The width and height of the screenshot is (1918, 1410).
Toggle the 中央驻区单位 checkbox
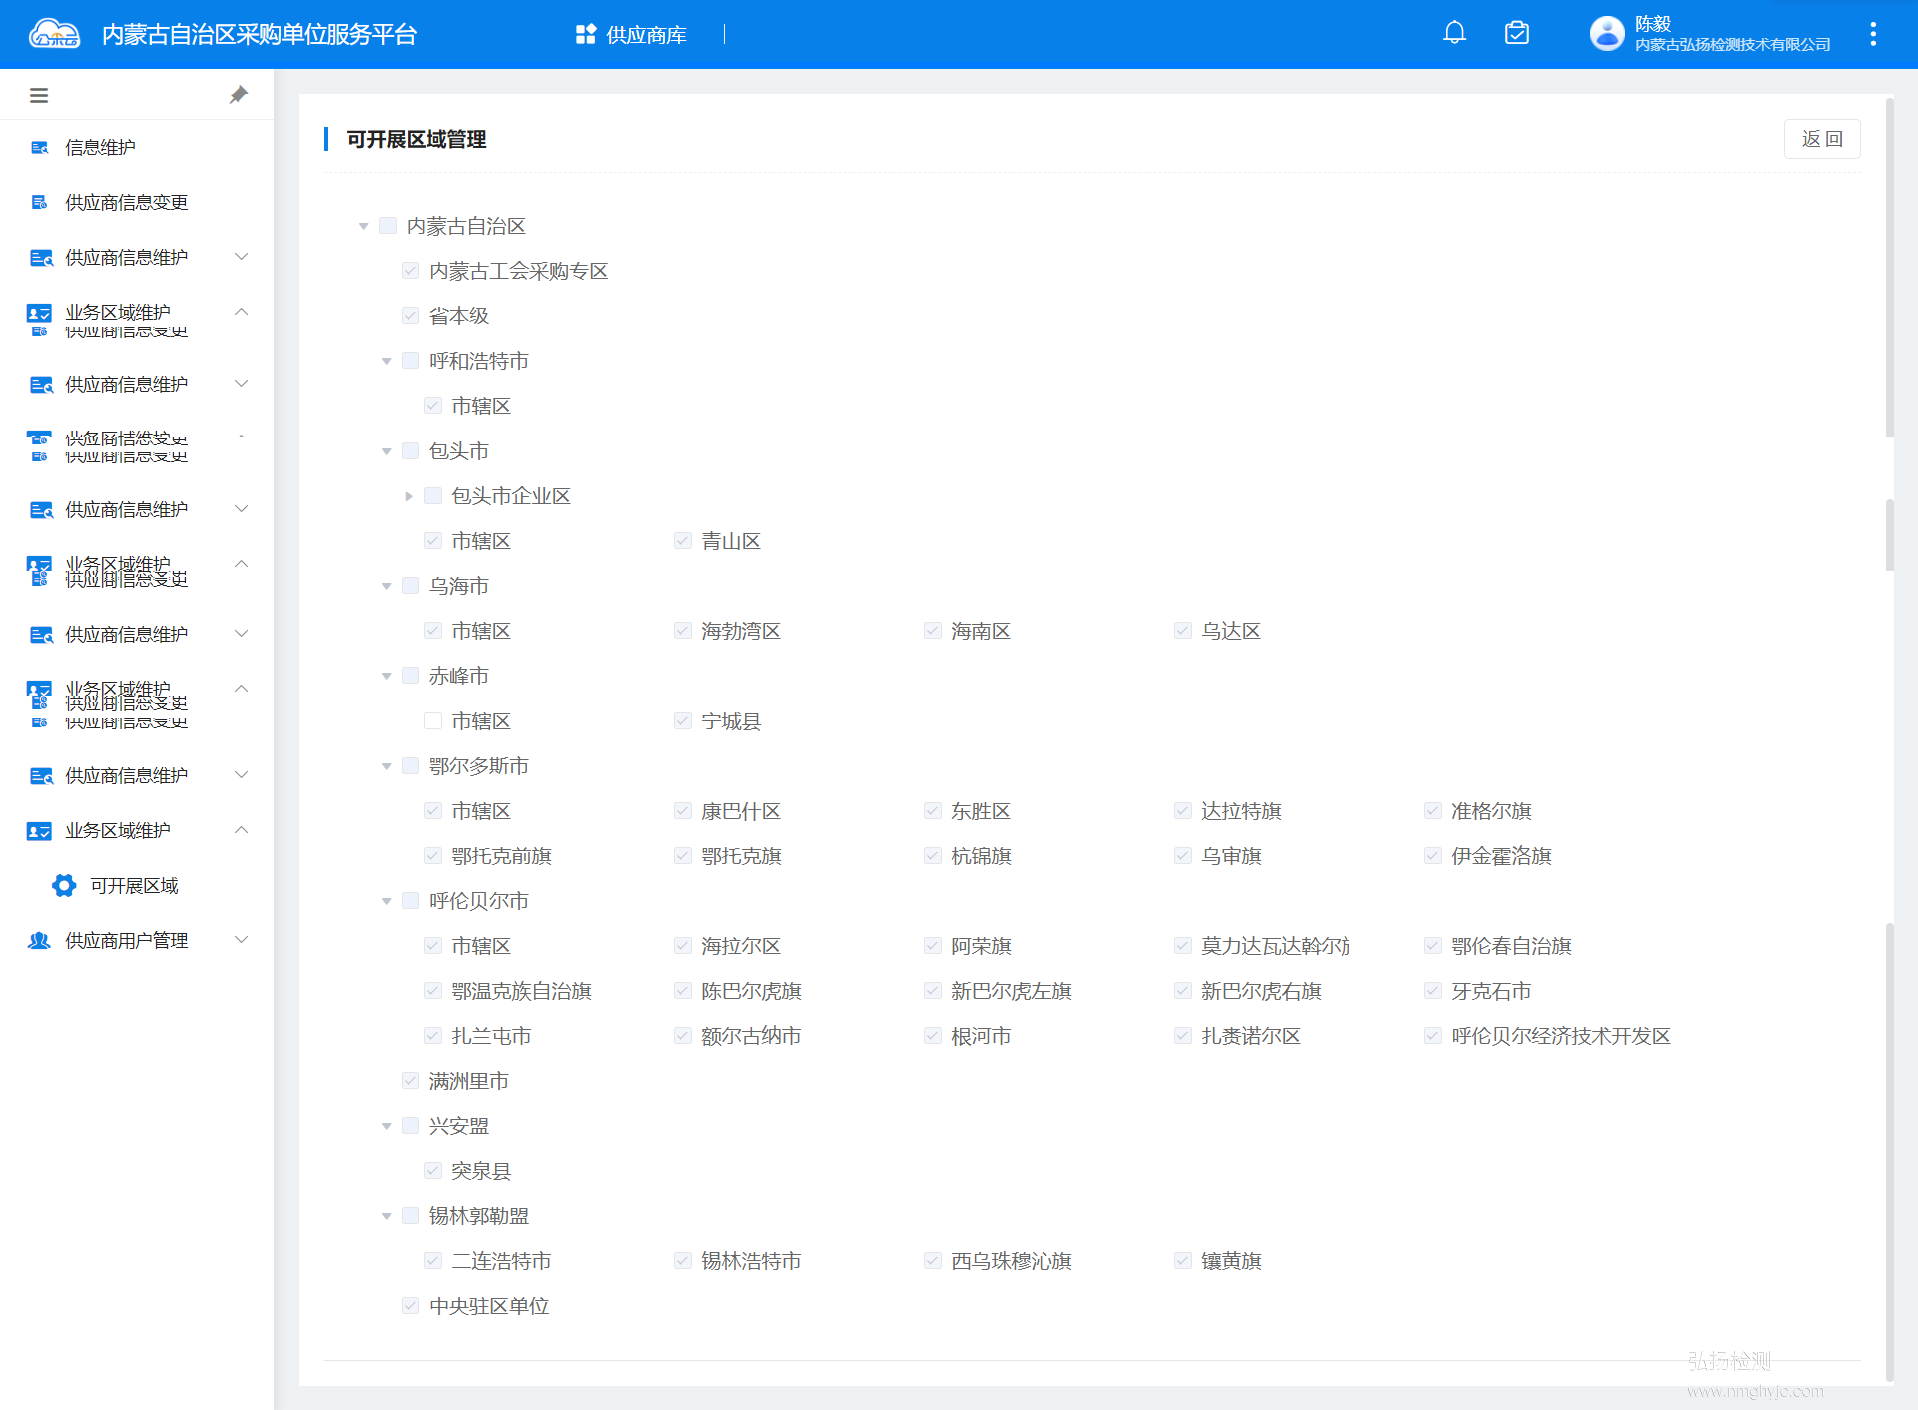(x=410, y=1306)
